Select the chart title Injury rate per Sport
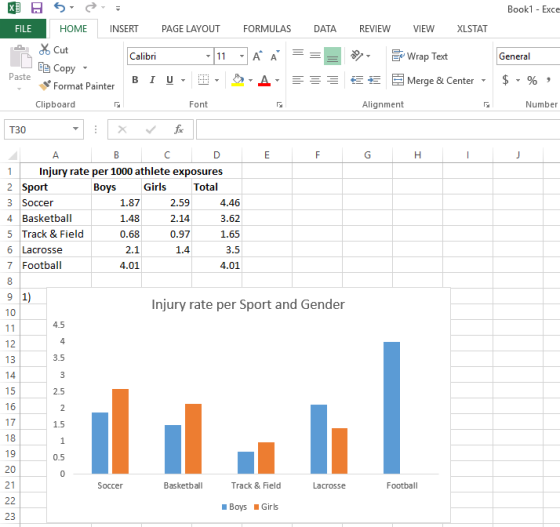560x527 pixels. tap(248, 304)
